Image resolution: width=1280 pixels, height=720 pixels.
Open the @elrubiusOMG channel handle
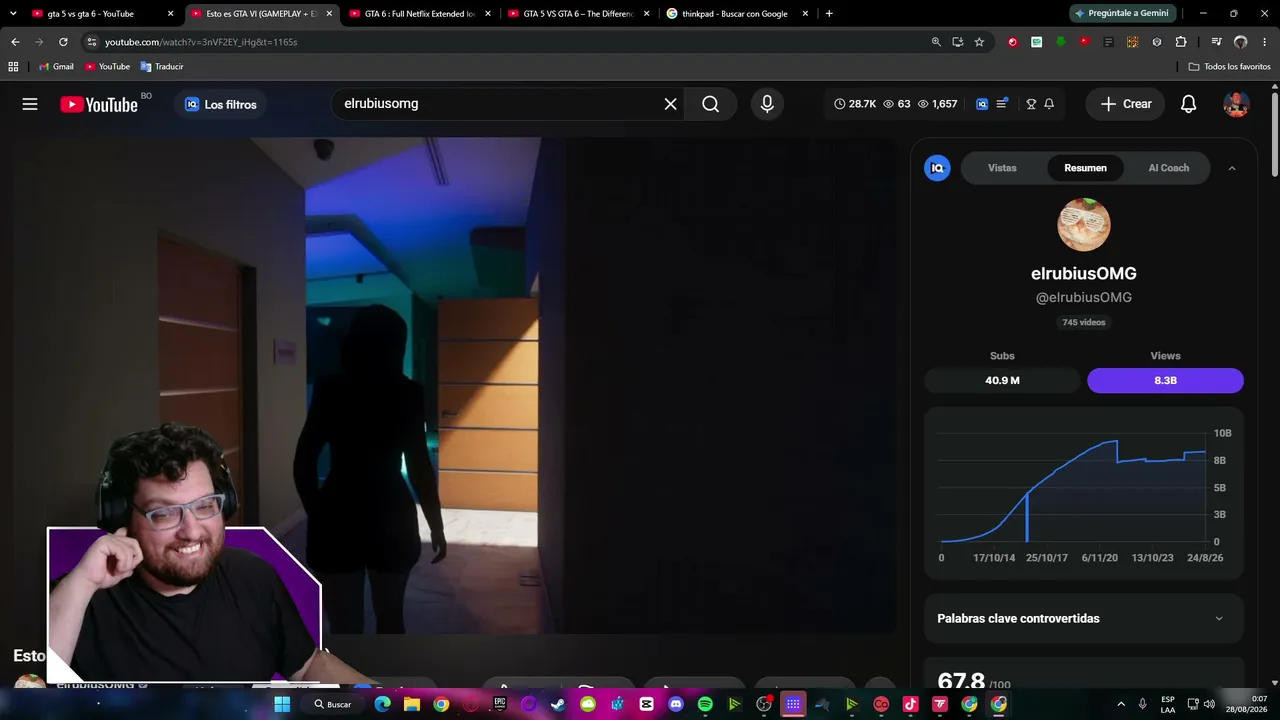point(1084,297)
